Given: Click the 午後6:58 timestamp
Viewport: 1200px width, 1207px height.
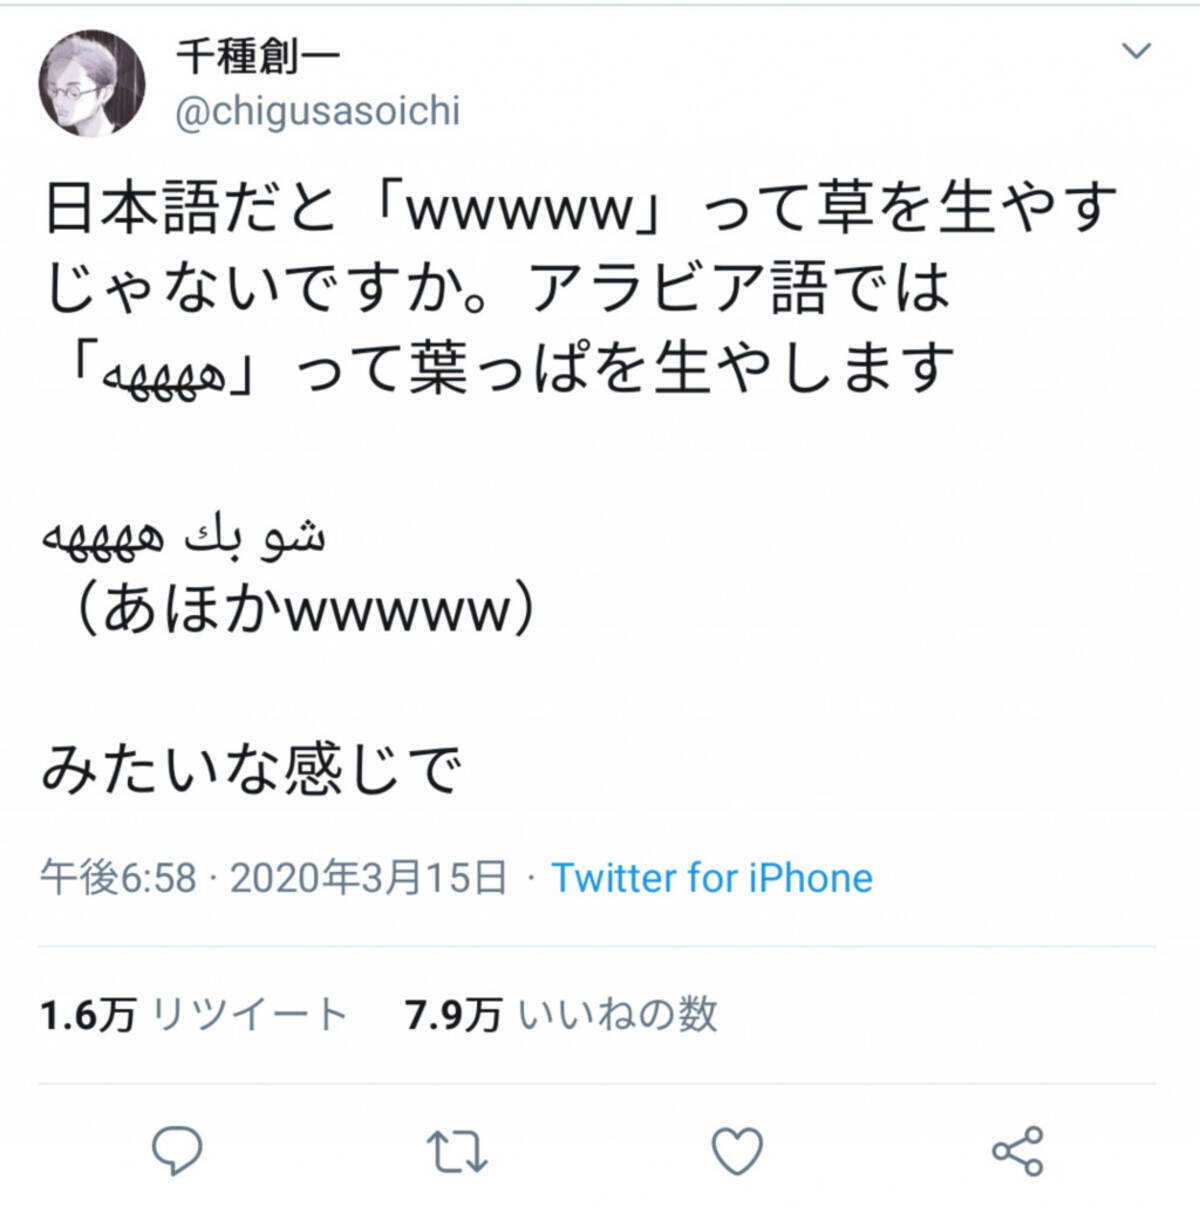Looking at the screenshot, I should tap(118, 878).
